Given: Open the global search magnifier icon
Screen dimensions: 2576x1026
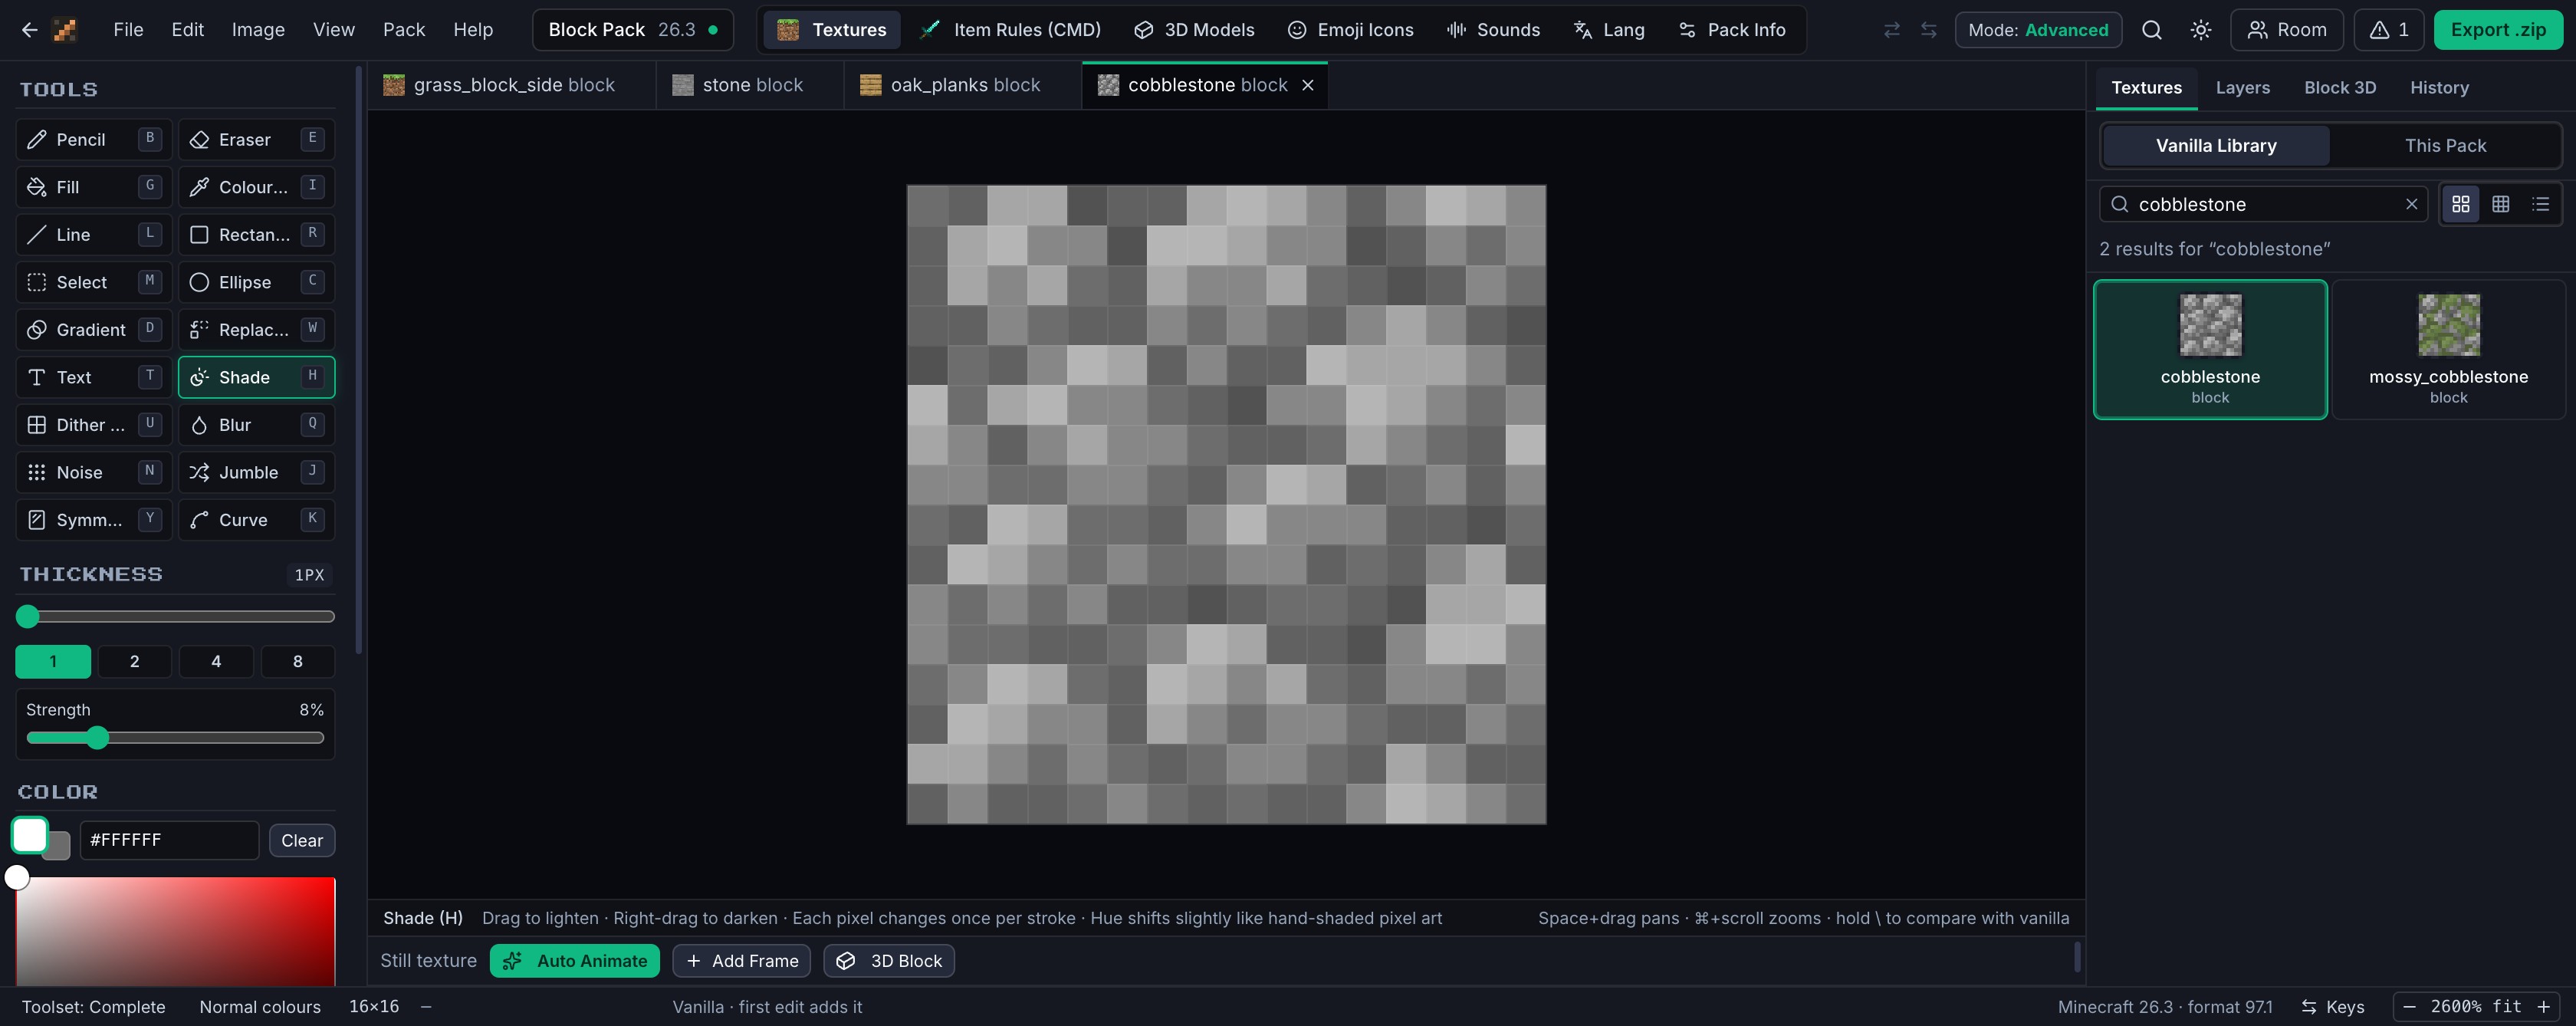Looking at the screenshot, I should 2152,30.
